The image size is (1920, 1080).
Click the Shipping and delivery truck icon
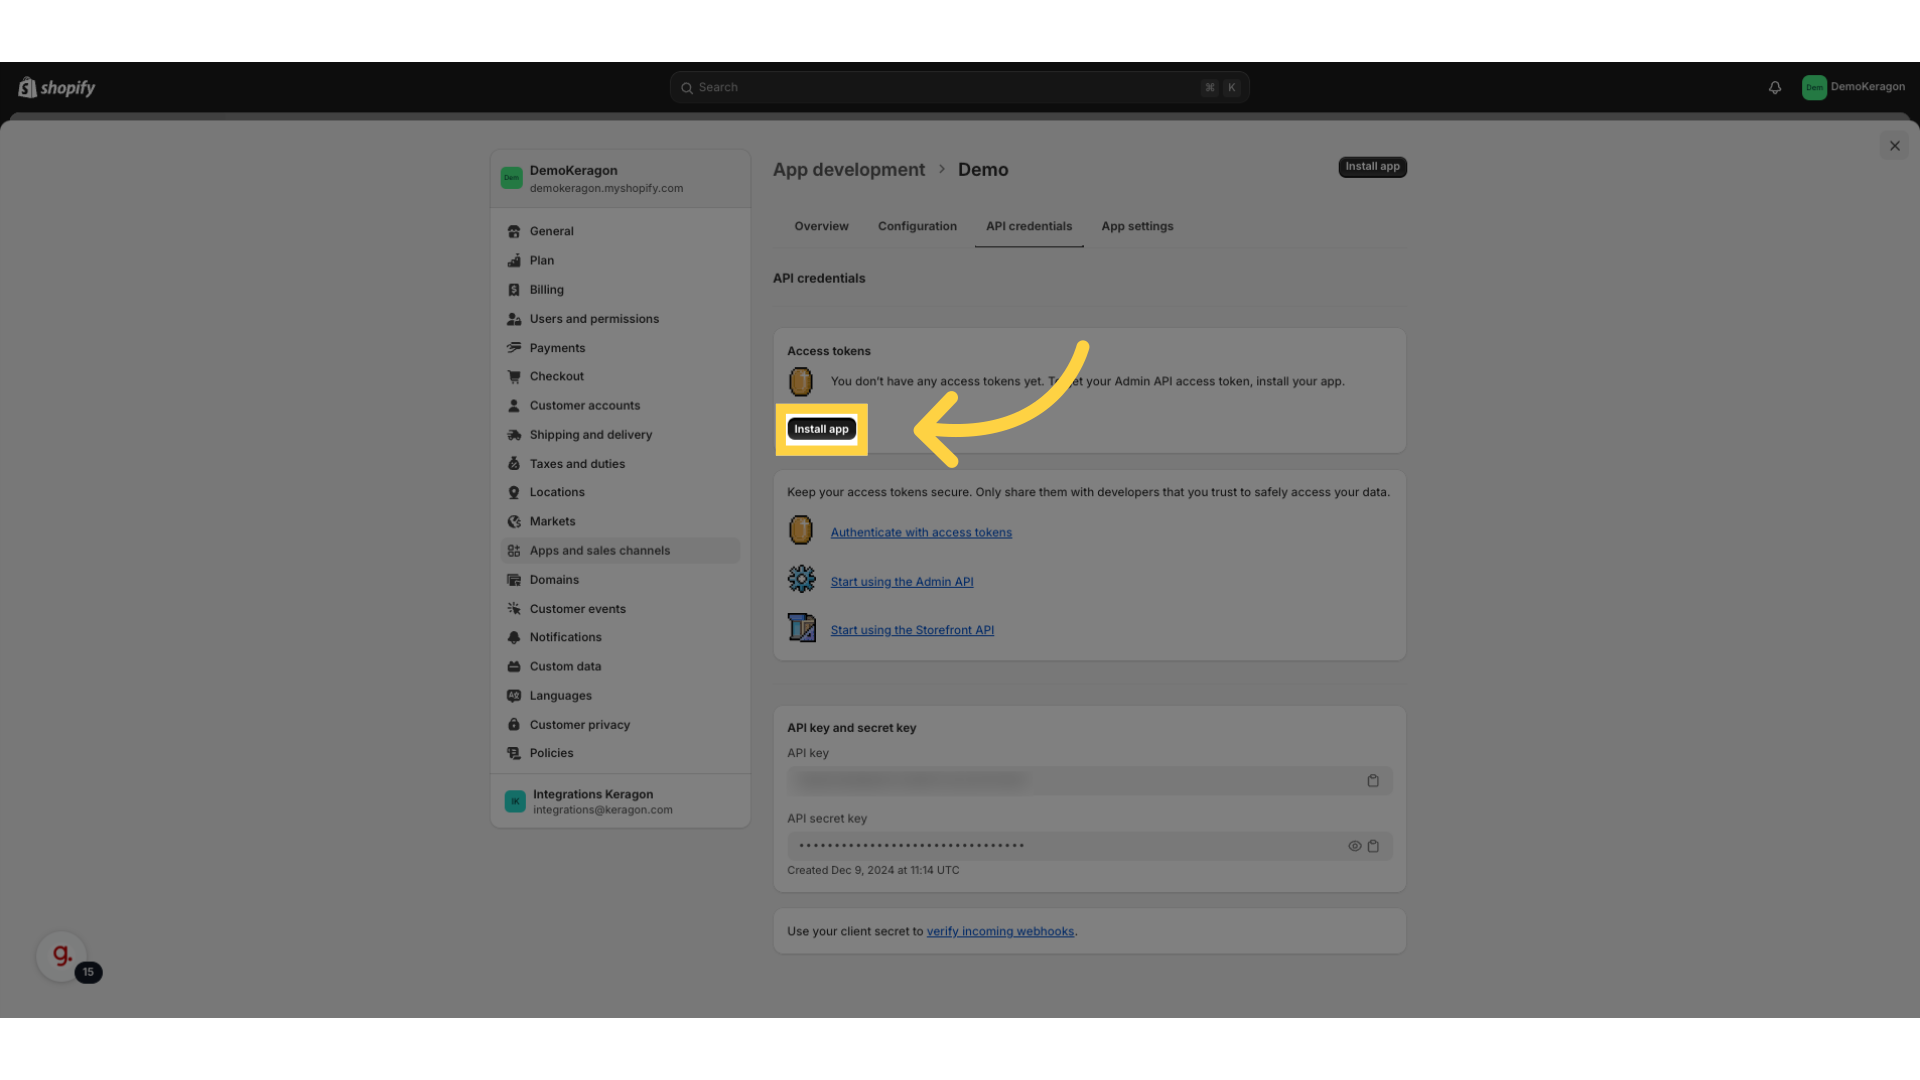(x=514, y=435)
